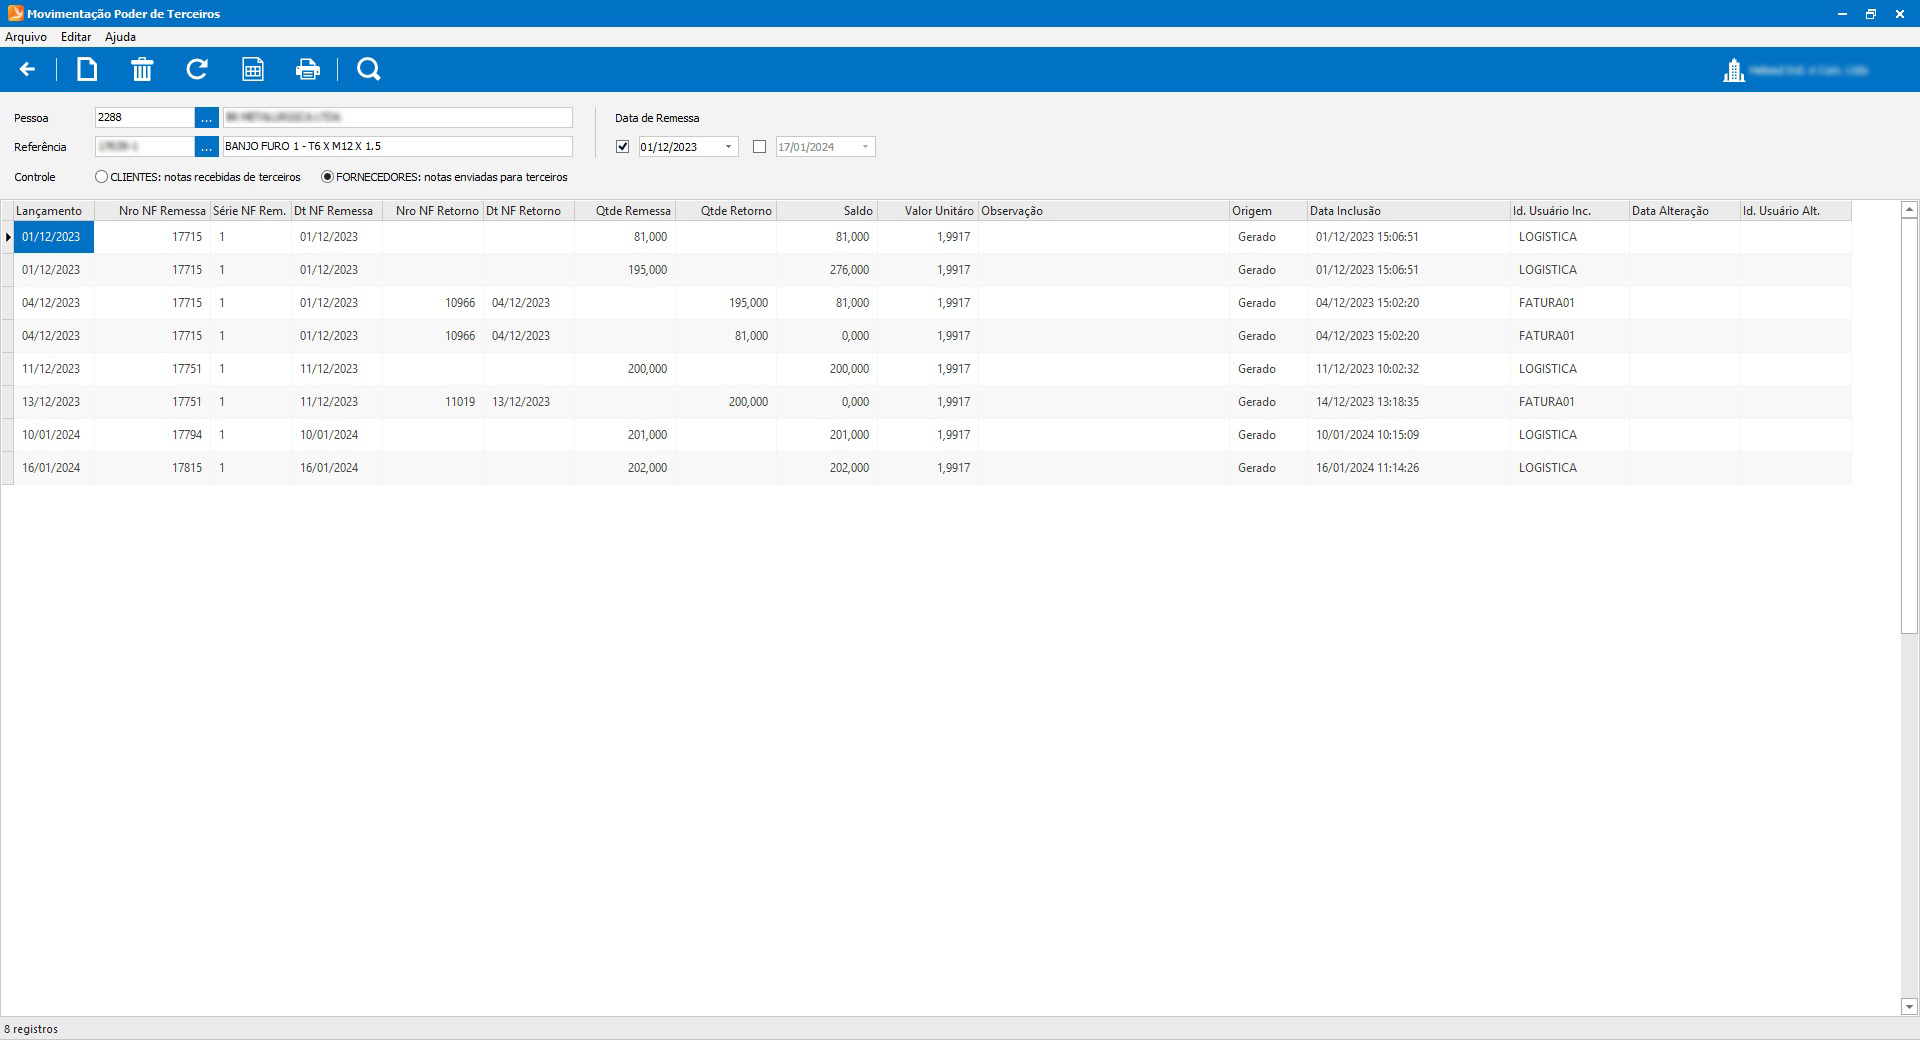
Task: Click NF Retorno number 11019
Action: 433,402
